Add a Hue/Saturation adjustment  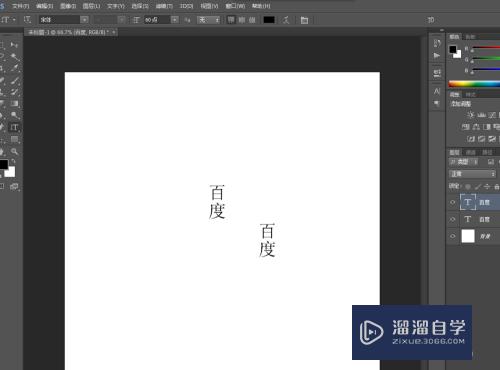click(466, 127)
